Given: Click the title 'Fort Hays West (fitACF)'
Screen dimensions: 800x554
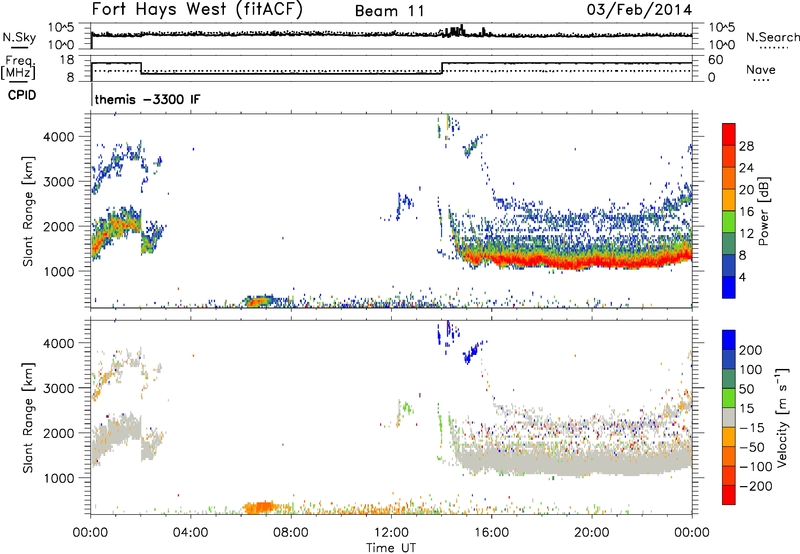Looking at the screenshot, I should coord(196,9).
